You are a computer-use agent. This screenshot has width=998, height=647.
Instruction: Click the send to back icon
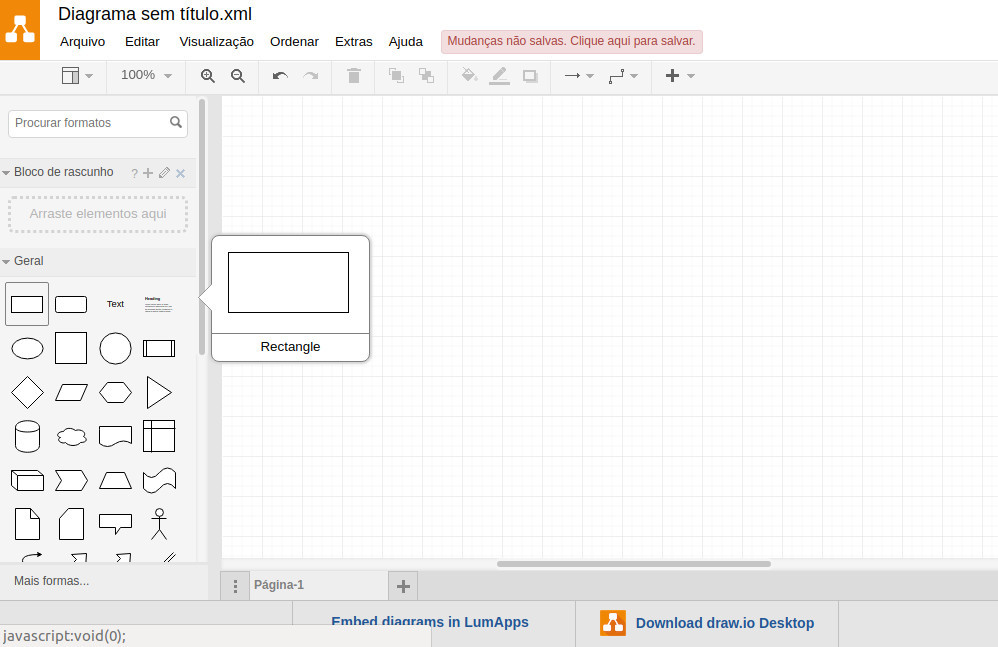(426, 76)
